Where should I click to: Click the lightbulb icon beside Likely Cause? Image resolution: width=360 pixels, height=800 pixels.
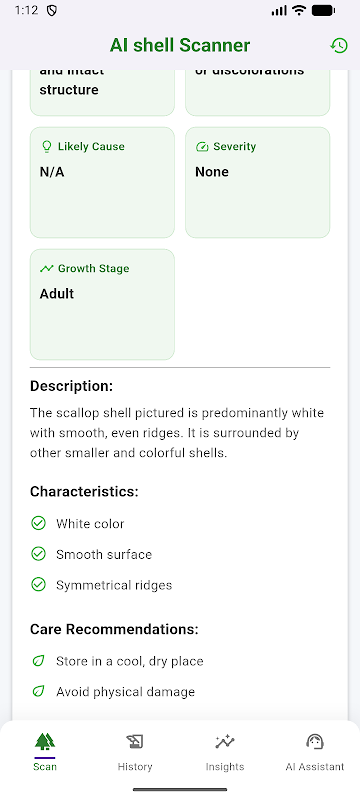pyautogui.click(x=46, y=147)
